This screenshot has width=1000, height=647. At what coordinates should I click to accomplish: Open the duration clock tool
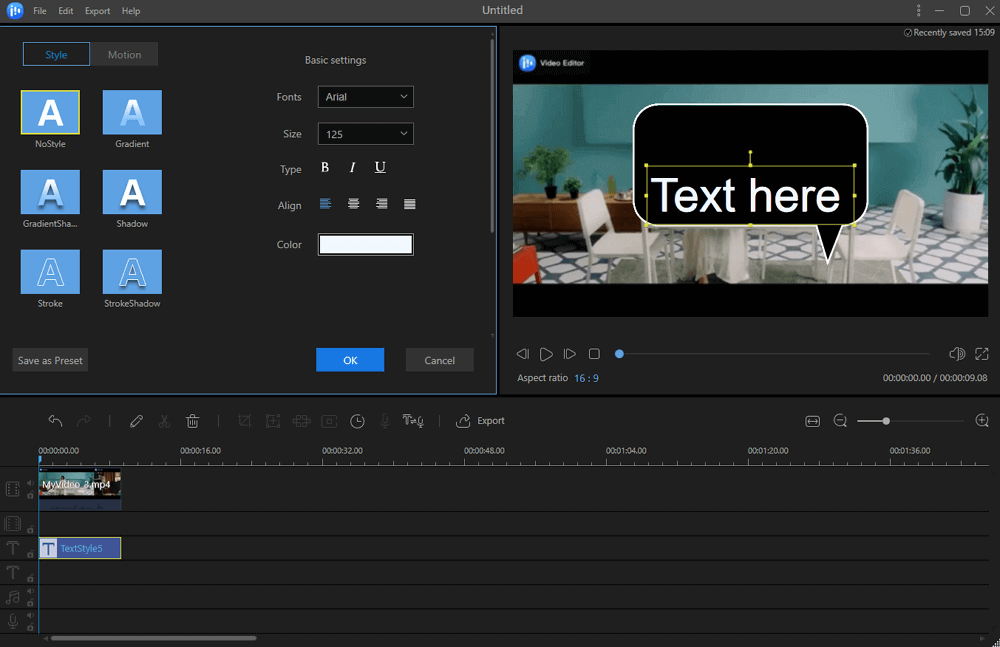[357, 421]
